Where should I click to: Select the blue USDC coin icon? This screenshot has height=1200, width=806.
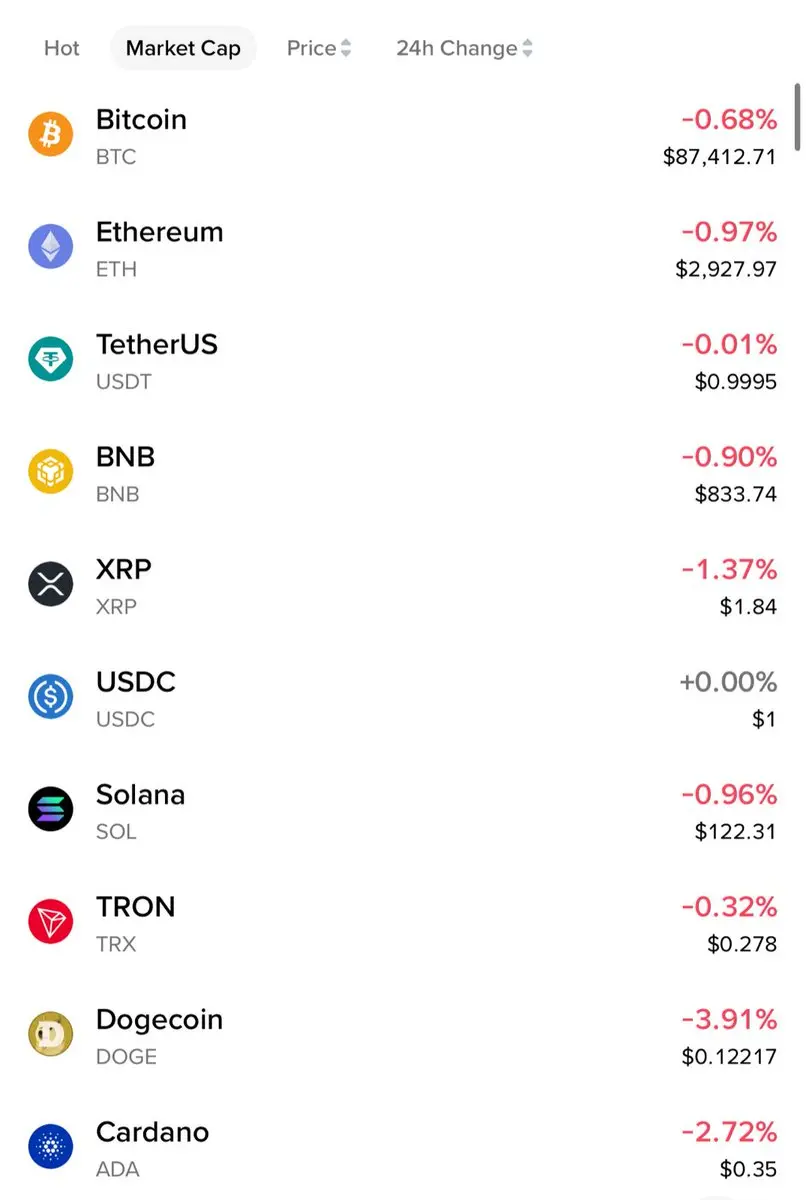click(x=50, y=697)
